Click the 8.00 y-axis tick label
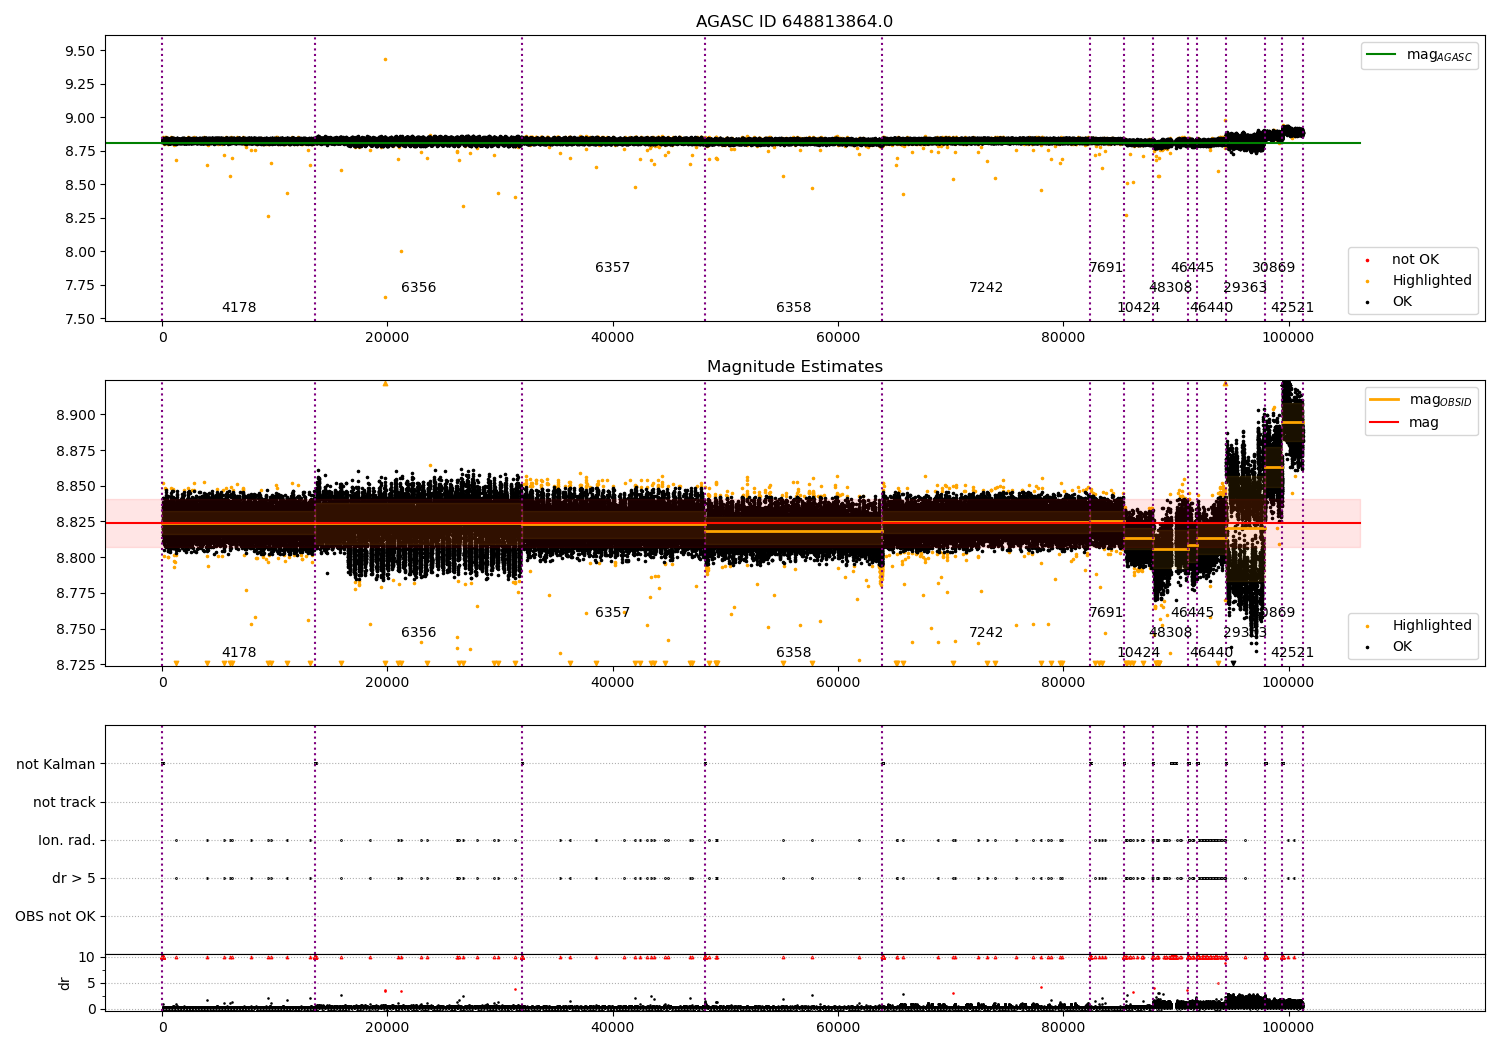Screen dimensions: 1500x1050 pyautogui.click(x=78, y=252)
